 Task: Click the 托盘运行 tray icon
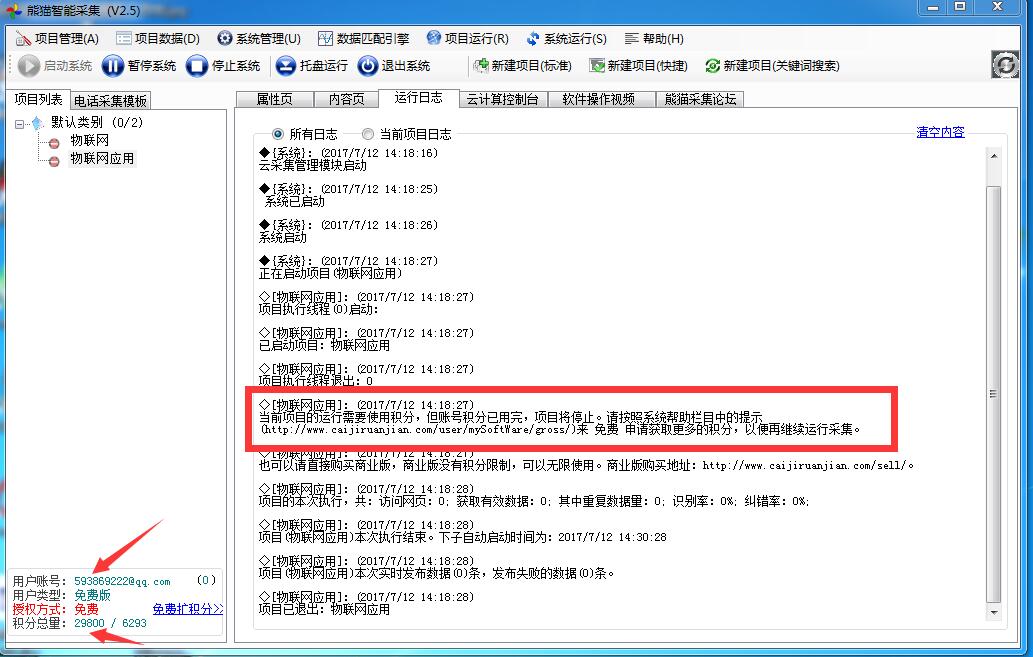pos(285,66)
